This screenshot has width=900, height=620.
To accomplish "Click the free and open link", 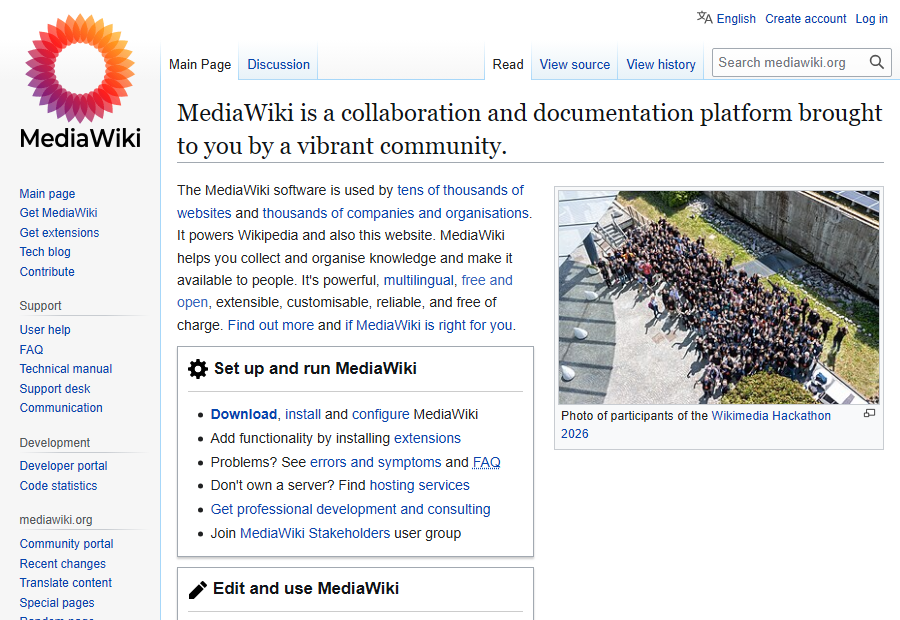I will pos(487,280).
